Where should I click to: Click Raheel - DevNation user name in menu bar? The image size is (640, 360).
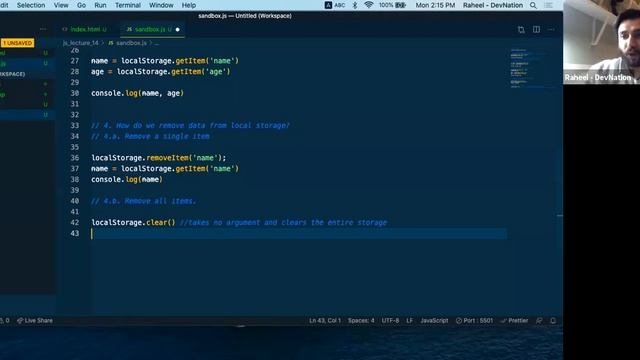point(493,5)
